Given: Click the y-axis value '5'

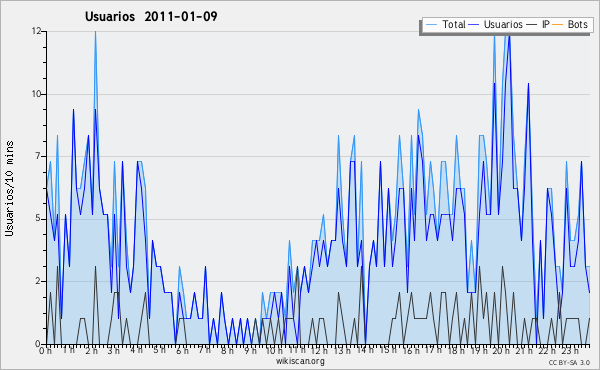Looking at the screenshot, I should click(x=38, y=218).
